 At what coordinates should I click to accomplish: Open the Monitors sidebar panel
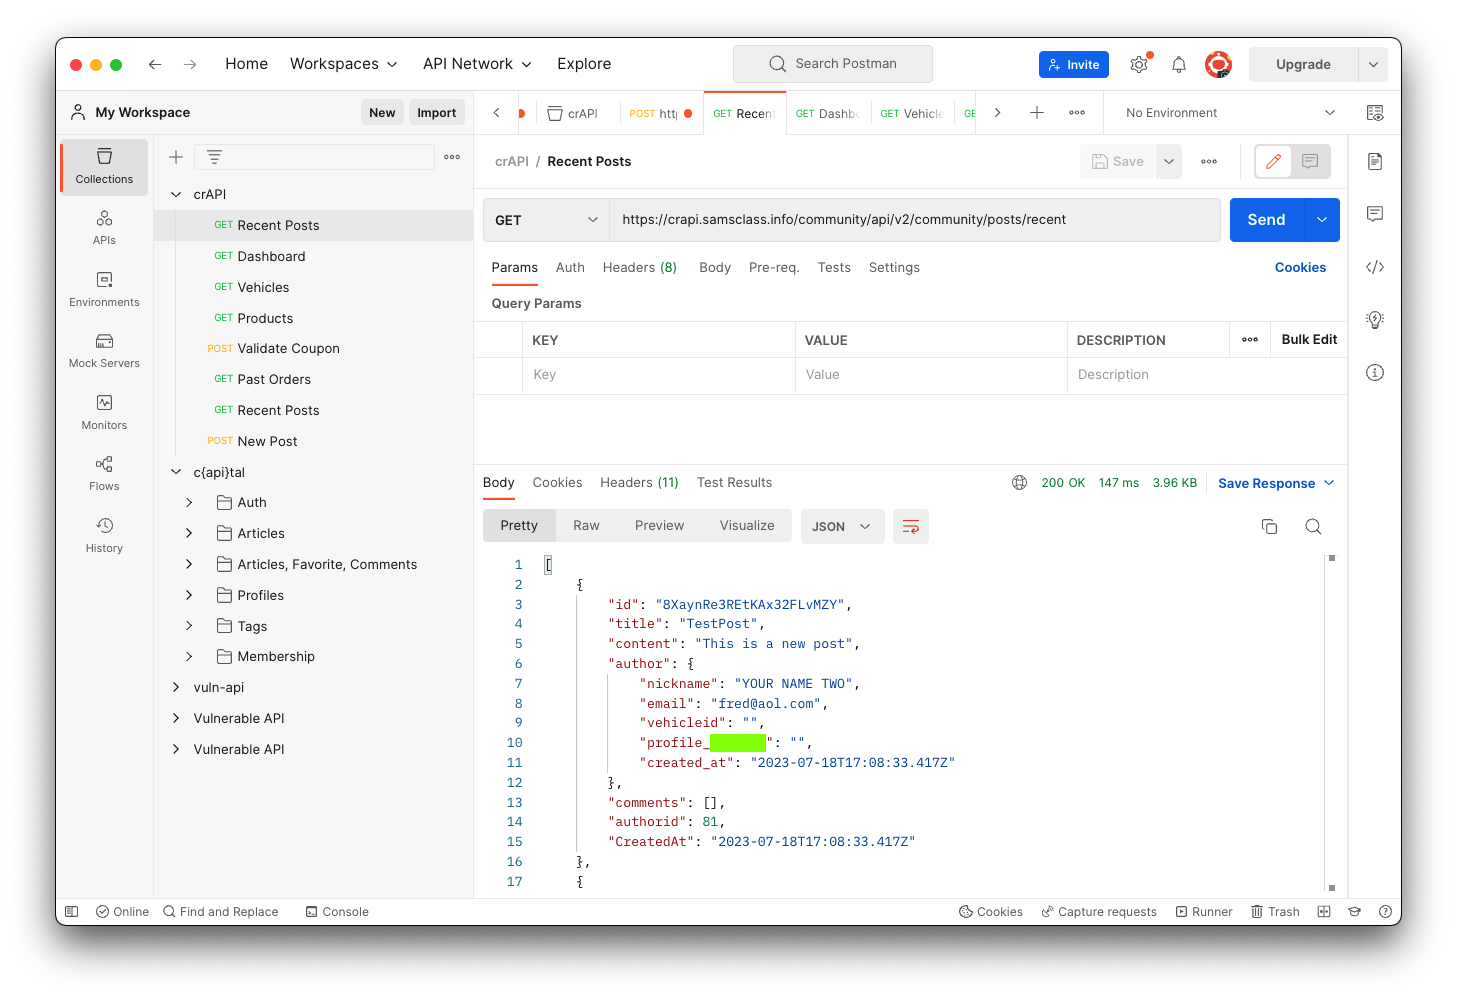[x=104, y=412]
